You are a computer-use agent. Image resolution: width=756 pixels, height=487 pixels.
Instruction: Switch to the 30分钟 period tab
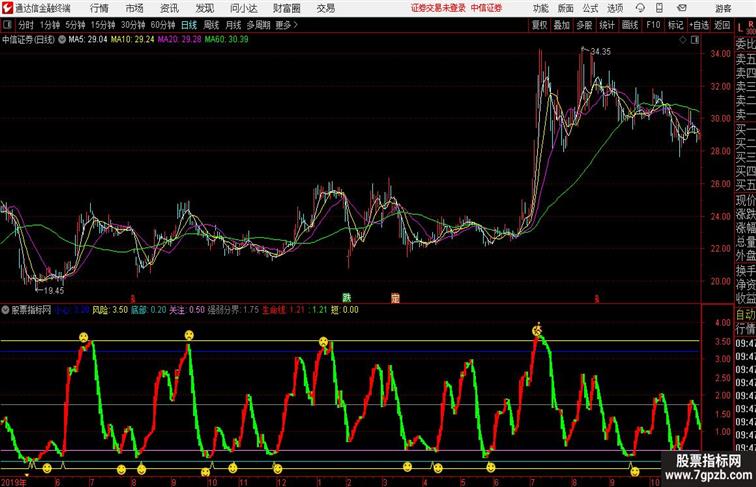tap(133, 25)
